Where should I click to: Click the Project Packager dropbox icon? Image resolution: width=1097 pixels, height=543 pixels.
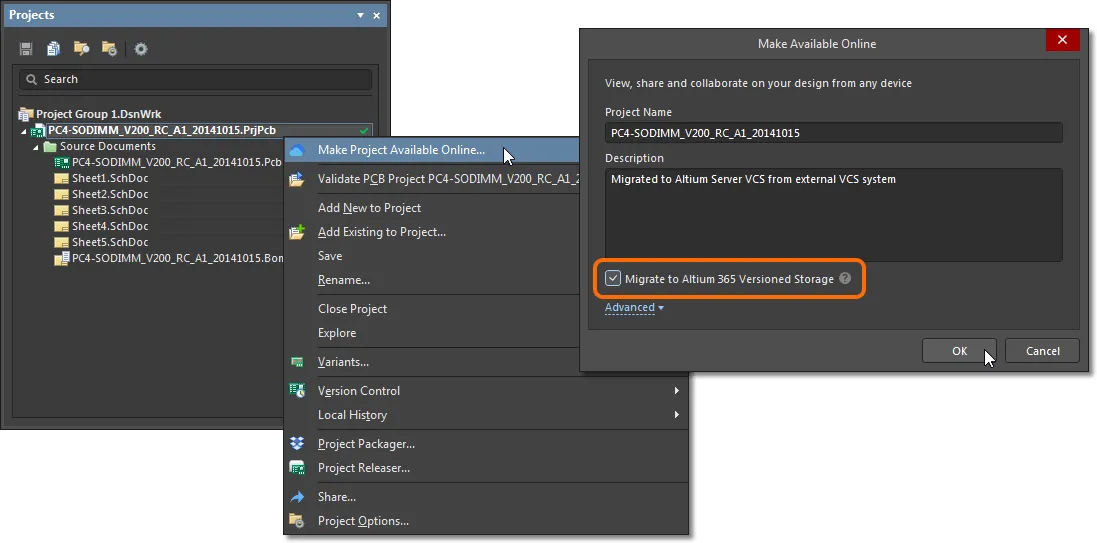[297, 444]
